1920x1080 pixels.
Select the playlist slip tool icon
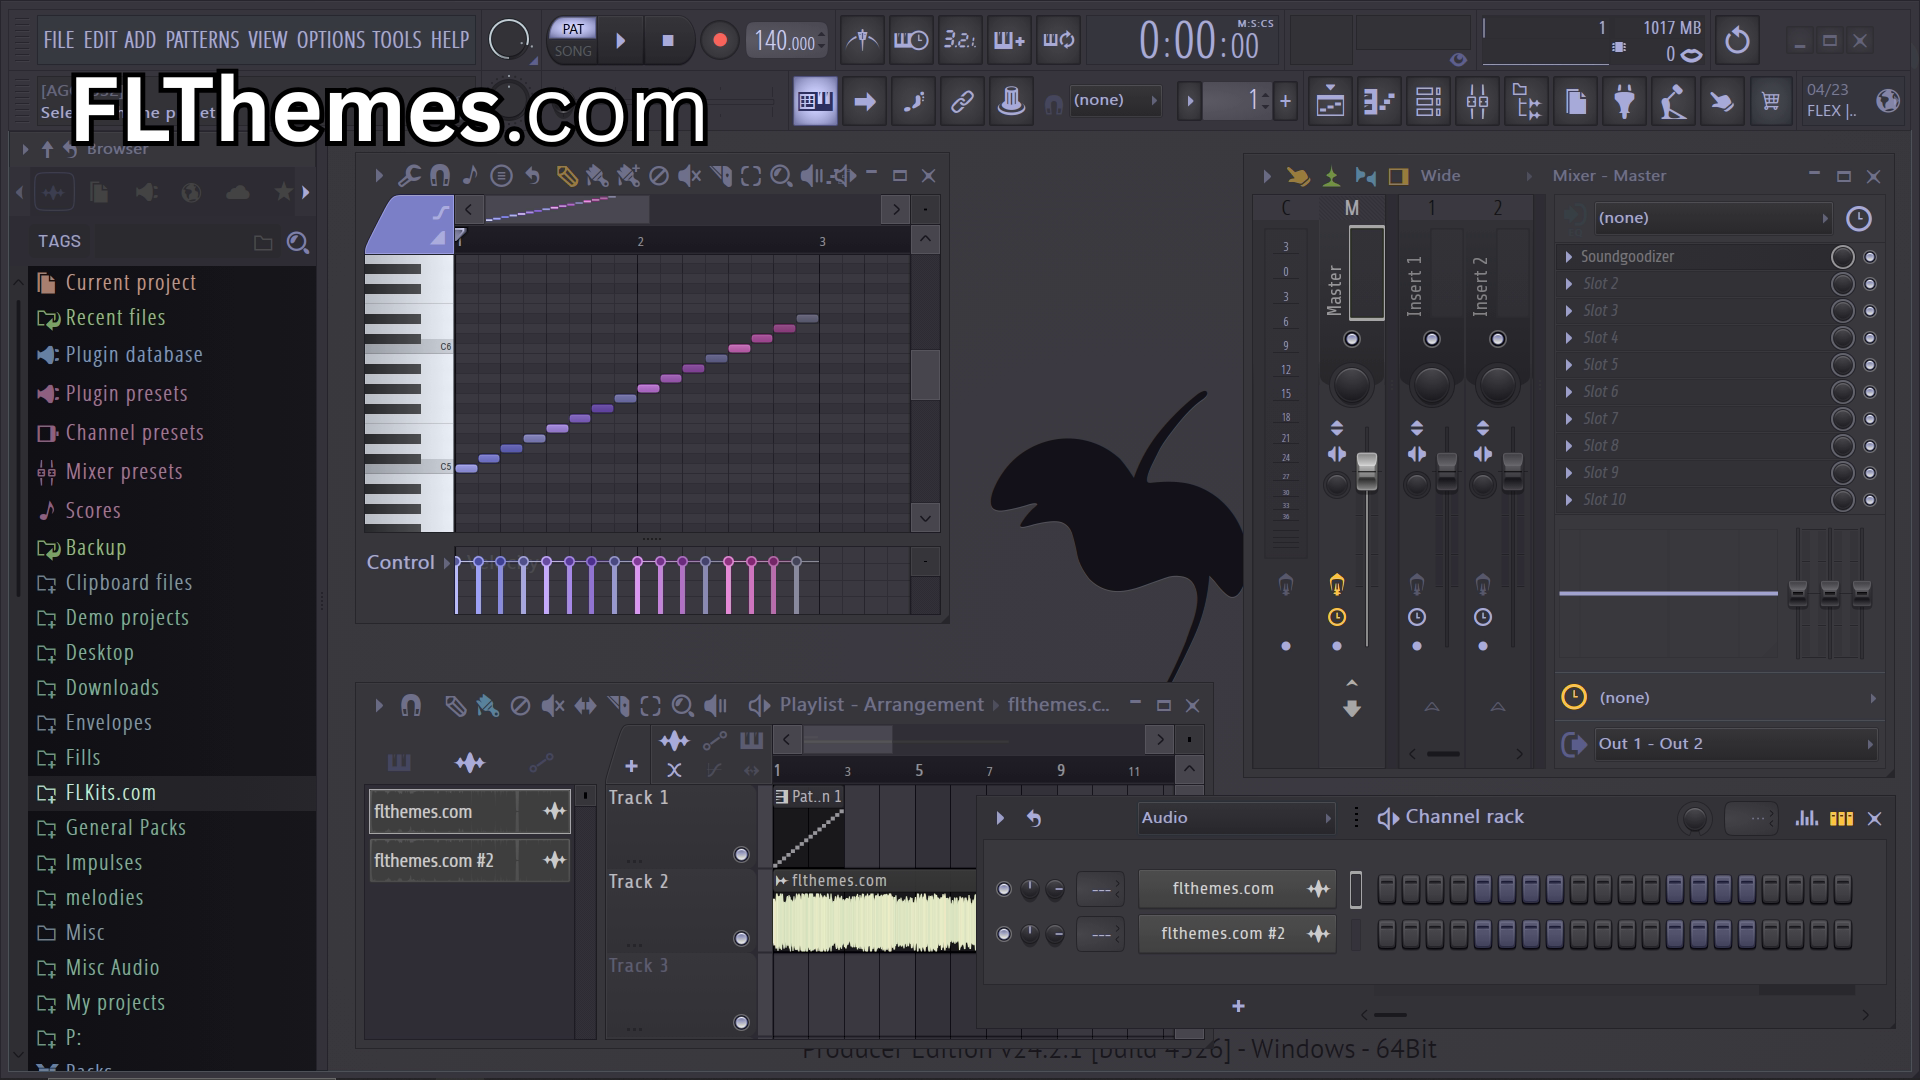(x=585, y=706)
